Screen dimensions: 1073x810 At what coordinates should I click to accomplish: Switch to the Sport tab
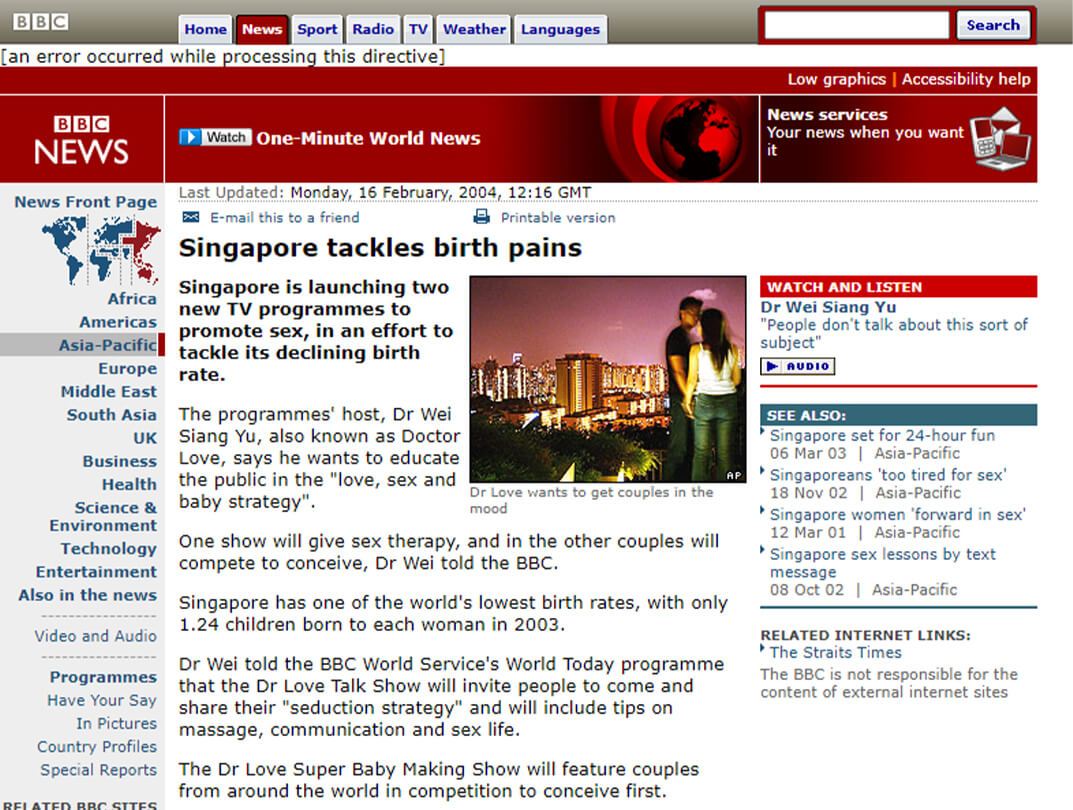(x=317, y=29)
